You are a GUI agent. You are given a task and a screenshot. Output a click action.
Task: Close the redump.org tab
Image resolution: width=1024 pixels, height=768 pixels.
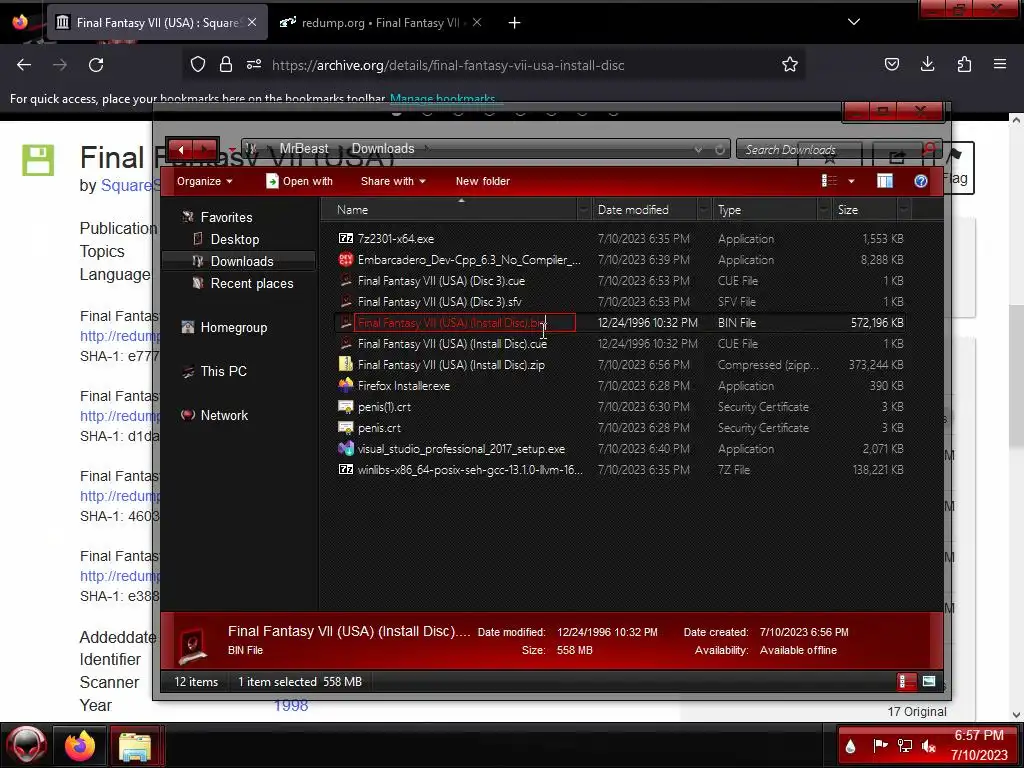pyautogui.click(x=477, y=23)
